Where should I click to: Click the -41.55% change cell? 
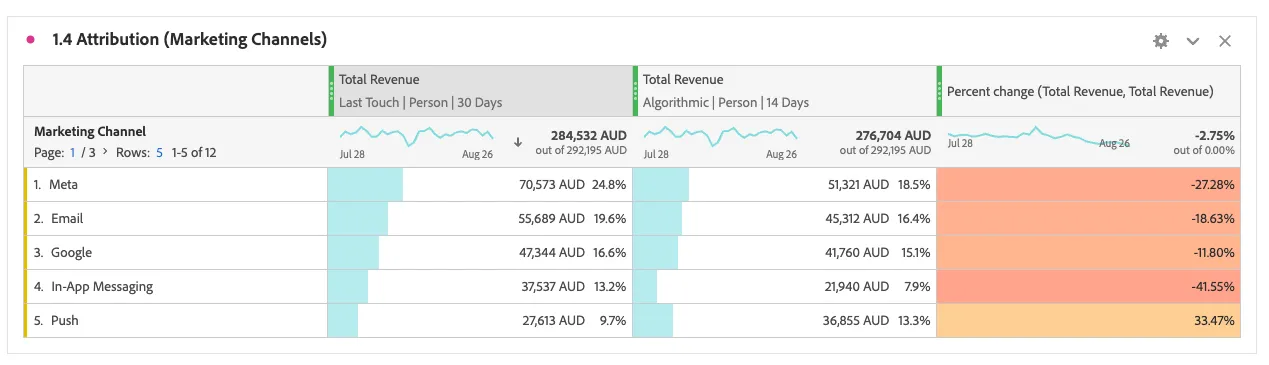[x=1088, y=287]
